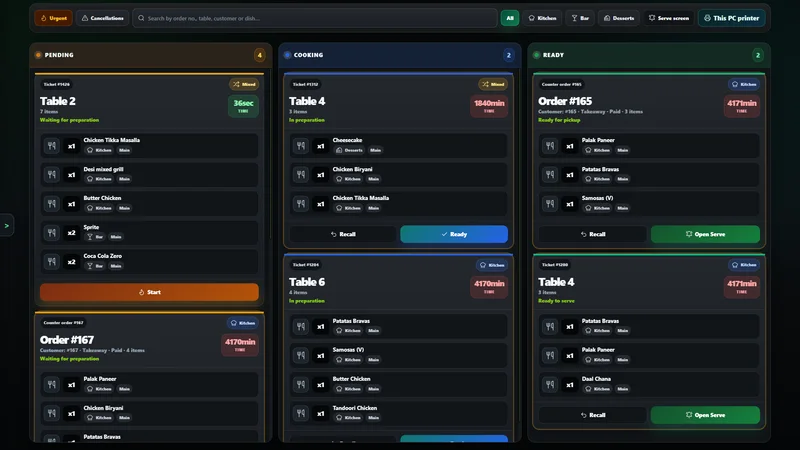Select the Desserts filter tab
The height and width of the screenshot is (450, 800).
pyautogui.click(x=619, y=18)
